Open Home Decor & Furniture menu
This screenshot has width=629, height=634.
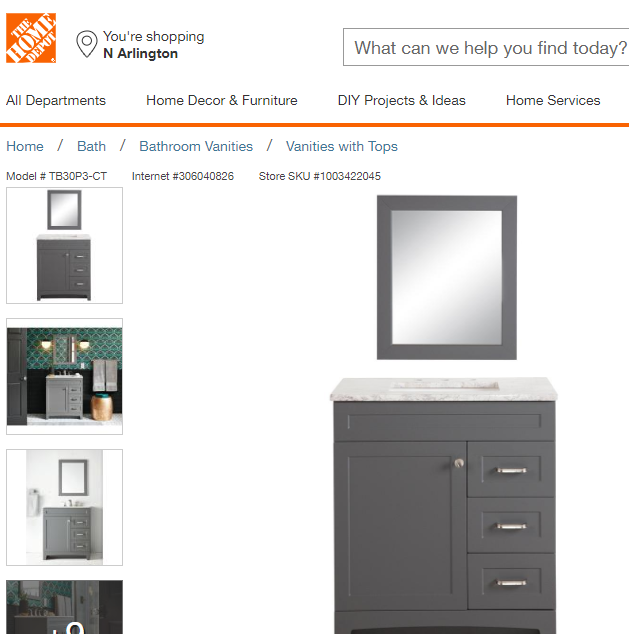[222, 100]
